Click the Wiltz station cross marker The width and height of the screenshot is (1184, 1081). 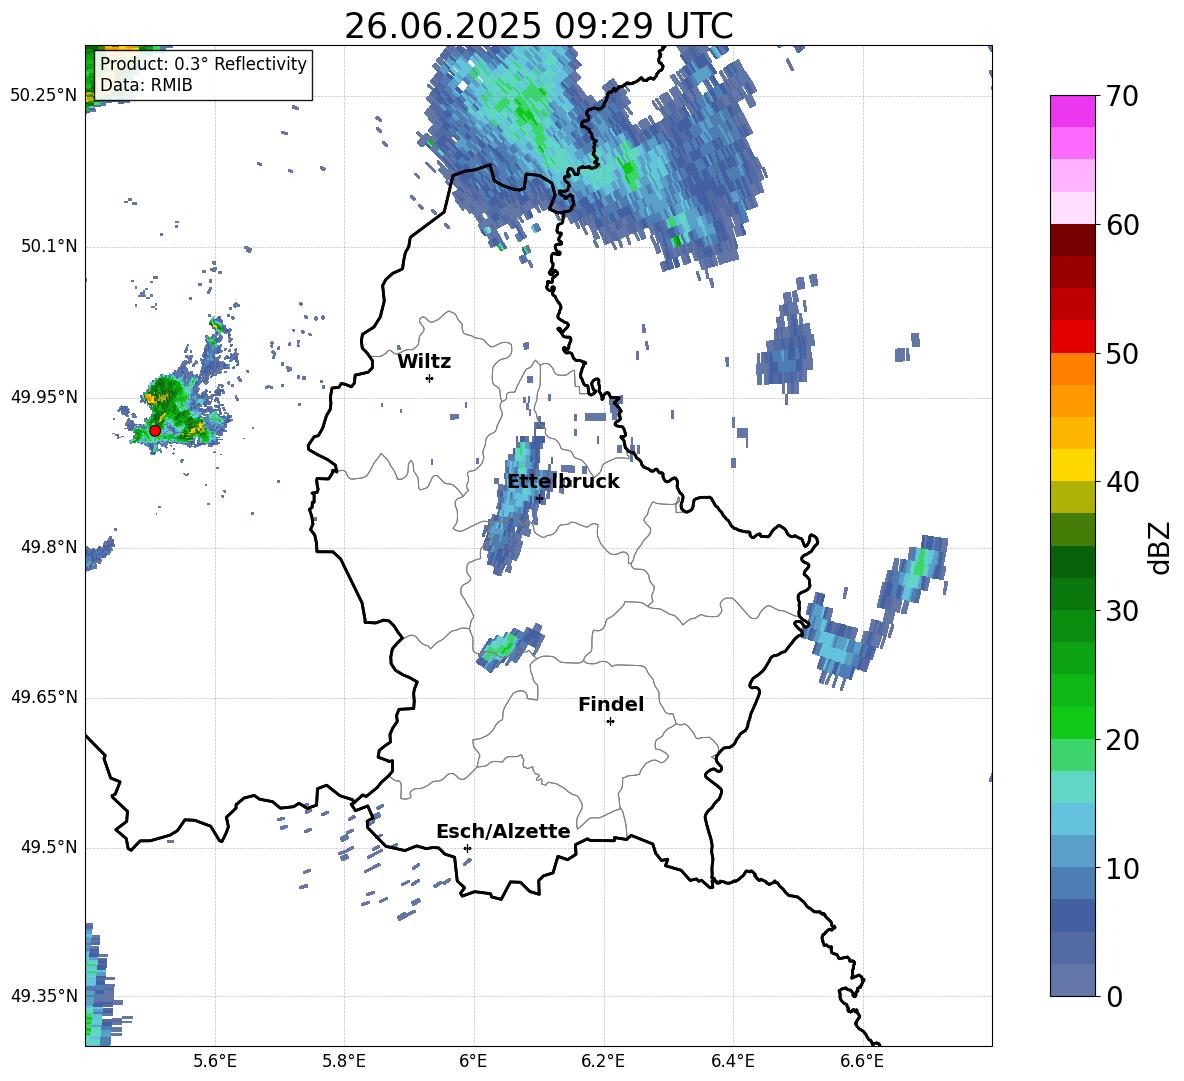click(x=429, y=378)
